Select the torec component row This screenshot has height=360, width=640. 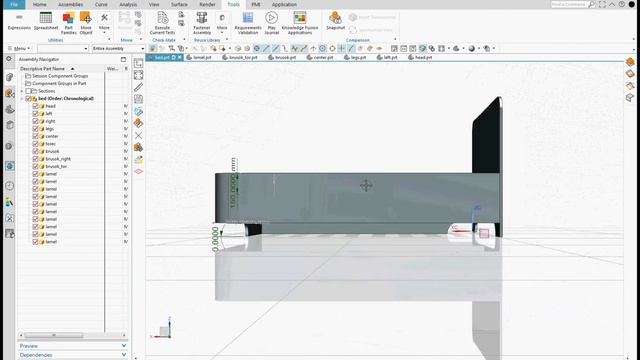click(x=51, y=144)
